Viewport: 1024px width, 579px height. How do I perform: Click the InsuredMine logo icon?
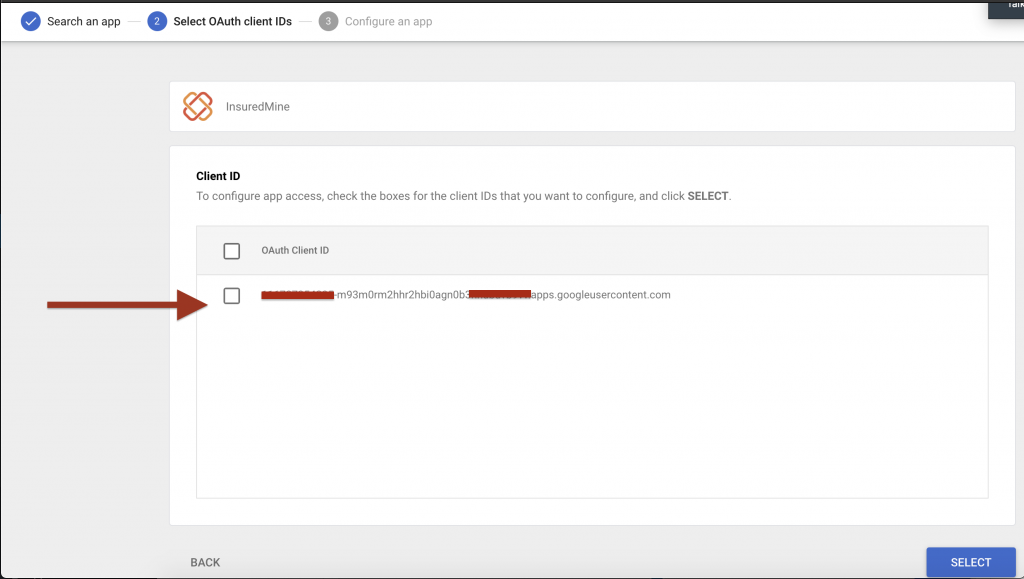pos(198,106)
